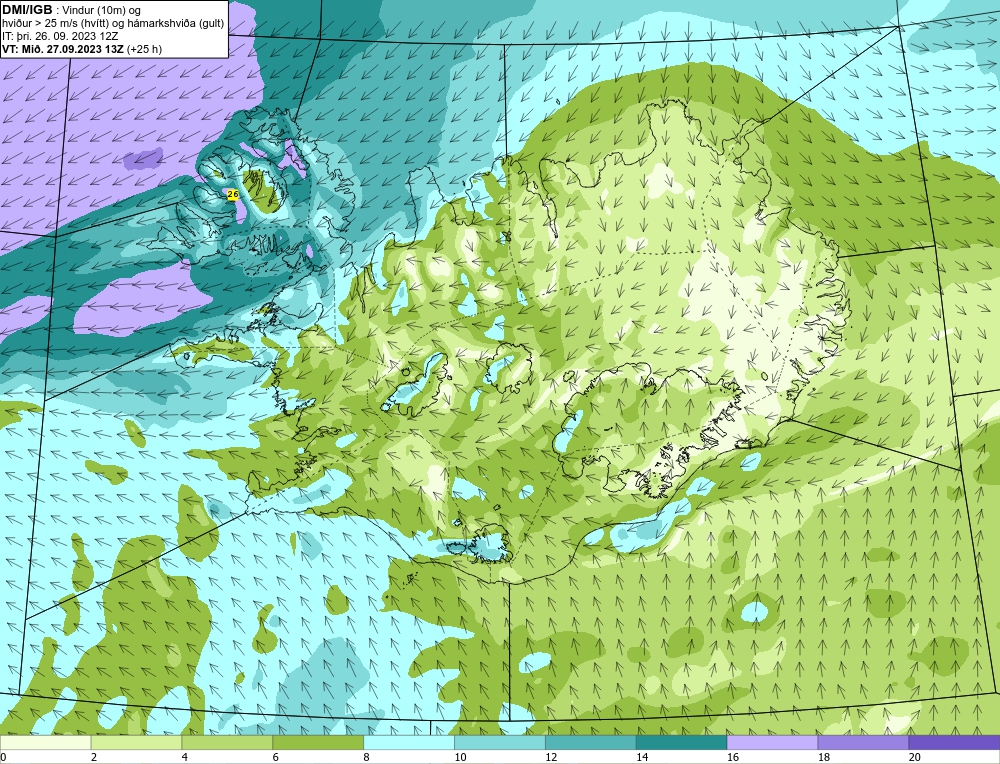This screenshot has height=764, width=1000.
Task: Click the 'Vindur (10m) og' label
Action: pos(102,11)
